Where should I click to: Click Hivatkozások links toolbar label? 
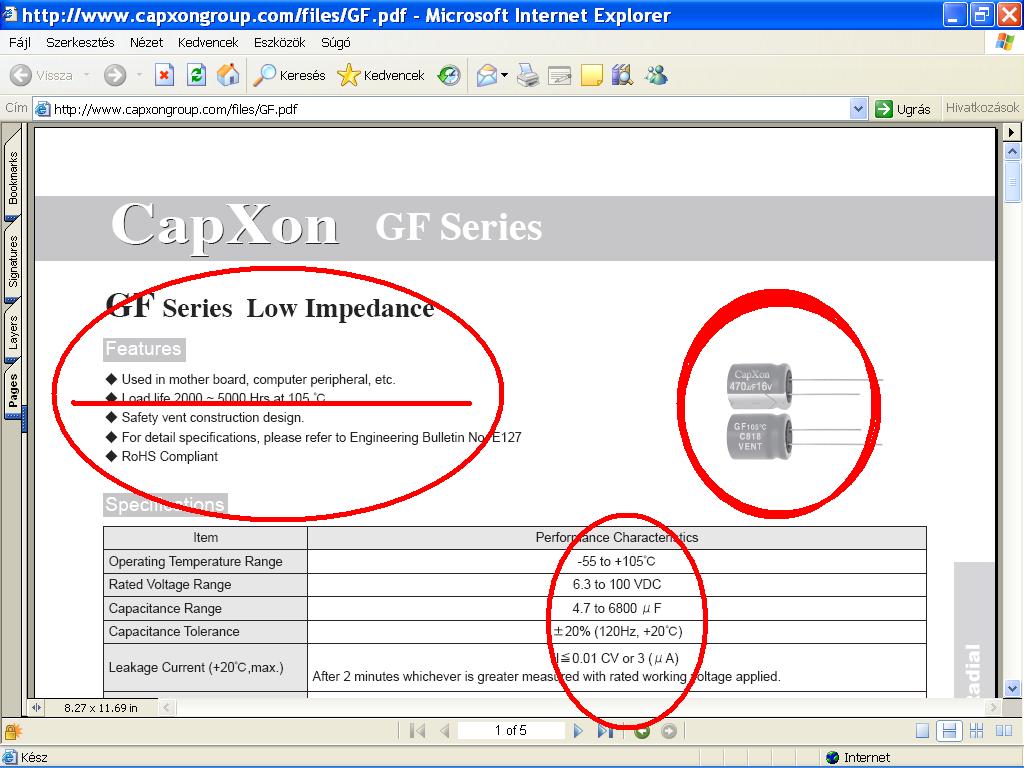pyautogui.click(x=982, y=108)
